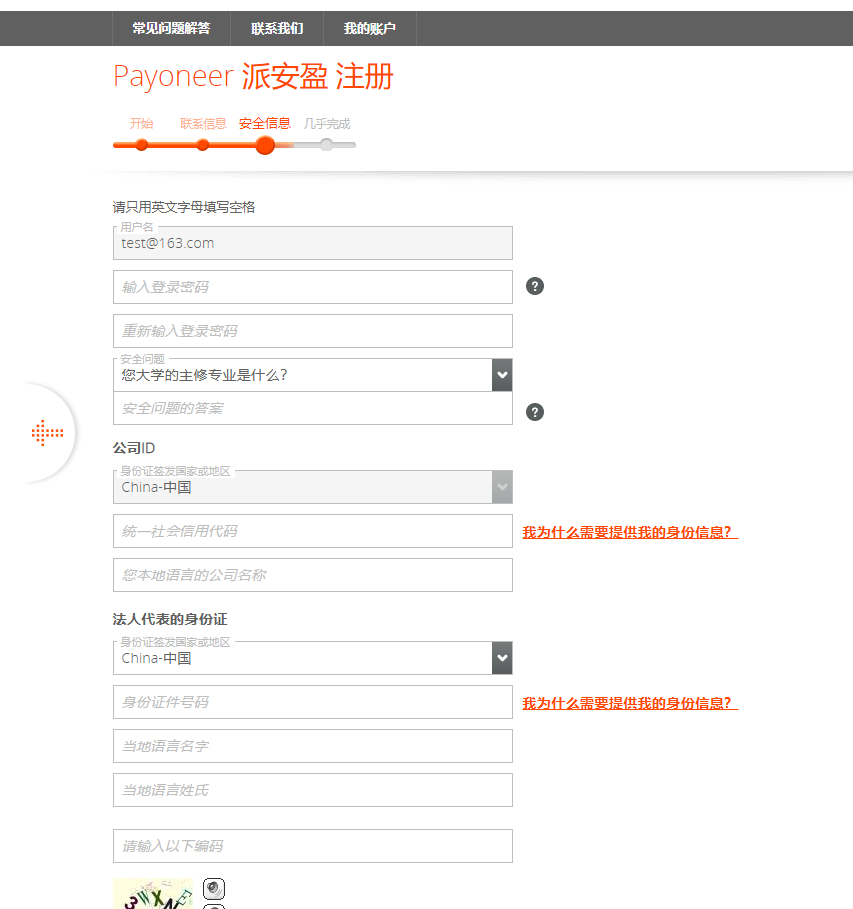Image resolution: width=853 pixels, height=909 pixels.
Task: Click the identity info explanation link near credit code
Action: (629, 531)
